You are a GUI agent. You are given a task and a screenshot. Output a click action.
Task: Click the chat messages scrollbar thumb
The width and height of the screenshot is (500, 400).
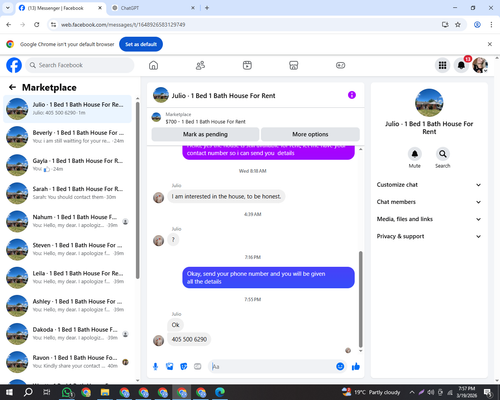pyautogui.click(x=360, y=299)
